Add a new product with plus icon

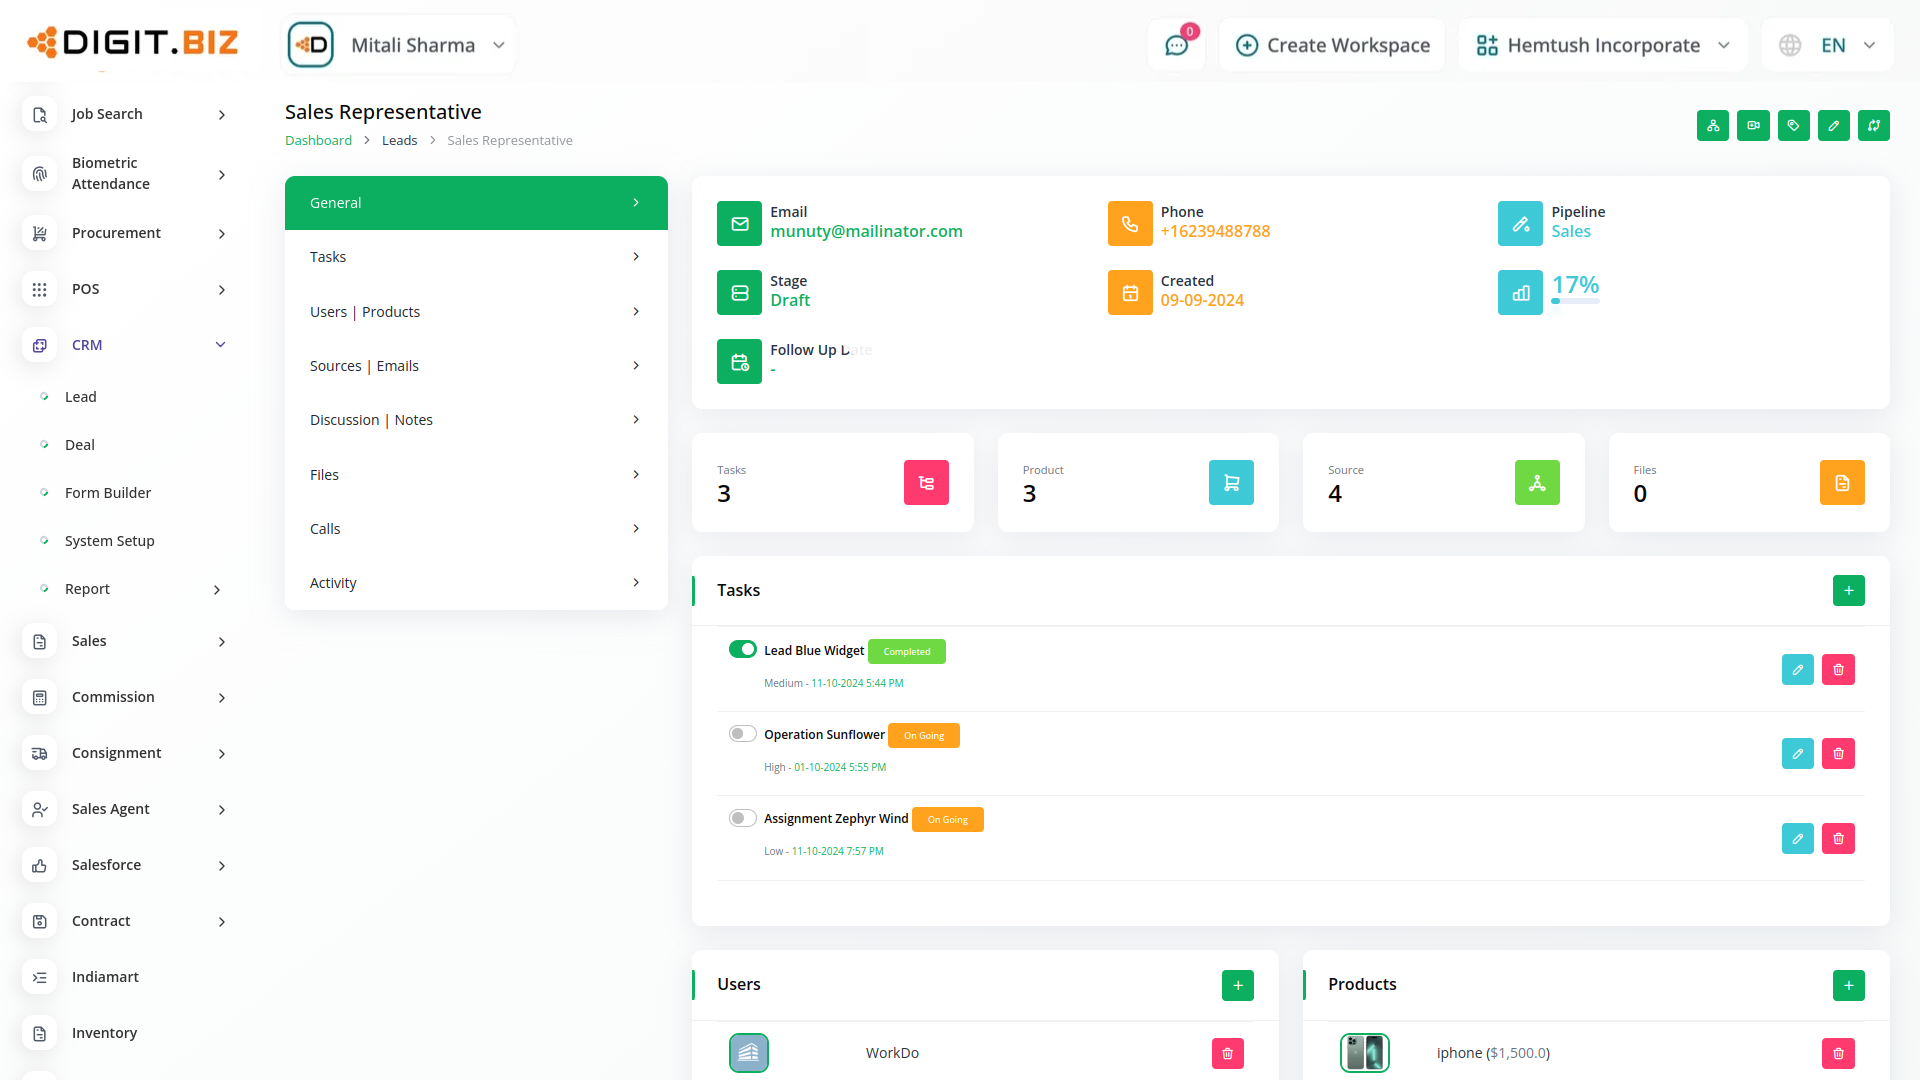pyautogui.click(x=1848, y=985)
